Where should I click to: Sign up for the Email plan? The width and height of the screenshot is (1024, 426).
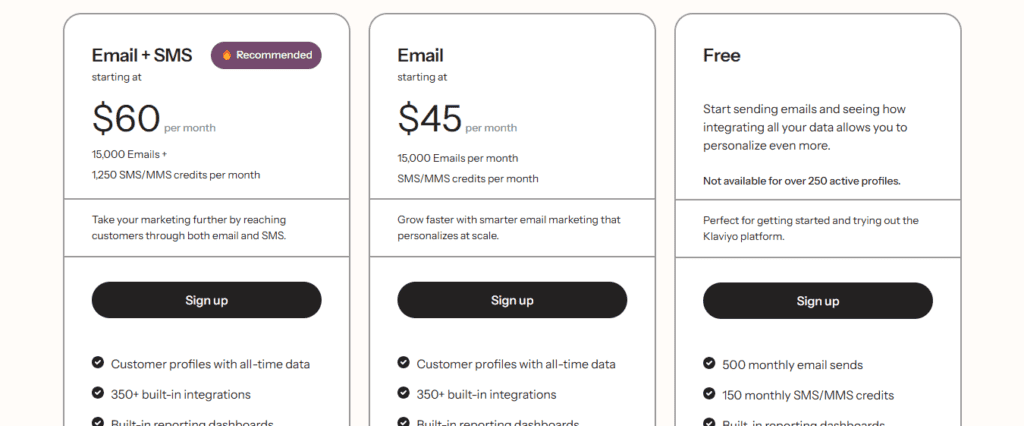click(512, 300)
